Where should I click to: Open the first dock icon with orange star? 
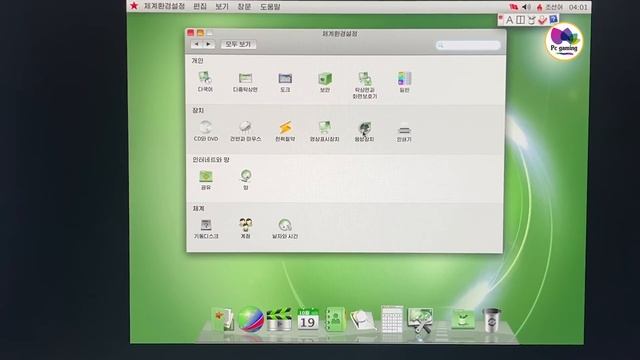click(223, 320)
